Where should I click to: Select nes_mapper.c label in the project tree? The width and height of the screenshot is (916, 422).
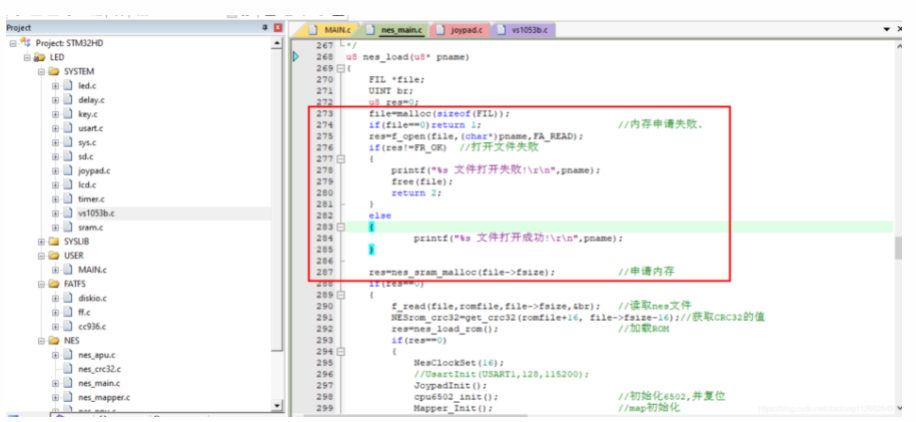click(x=104, y=397)
